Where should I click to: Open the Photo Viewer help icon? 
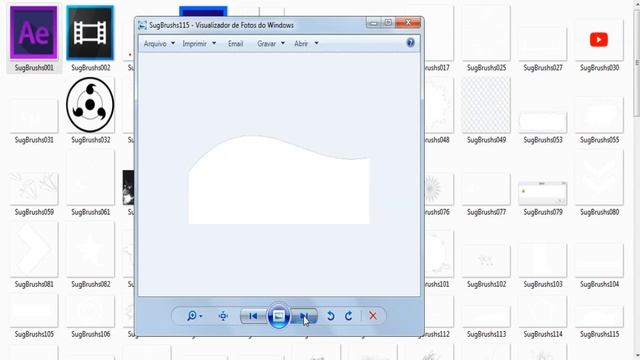[x=411, y=43]
